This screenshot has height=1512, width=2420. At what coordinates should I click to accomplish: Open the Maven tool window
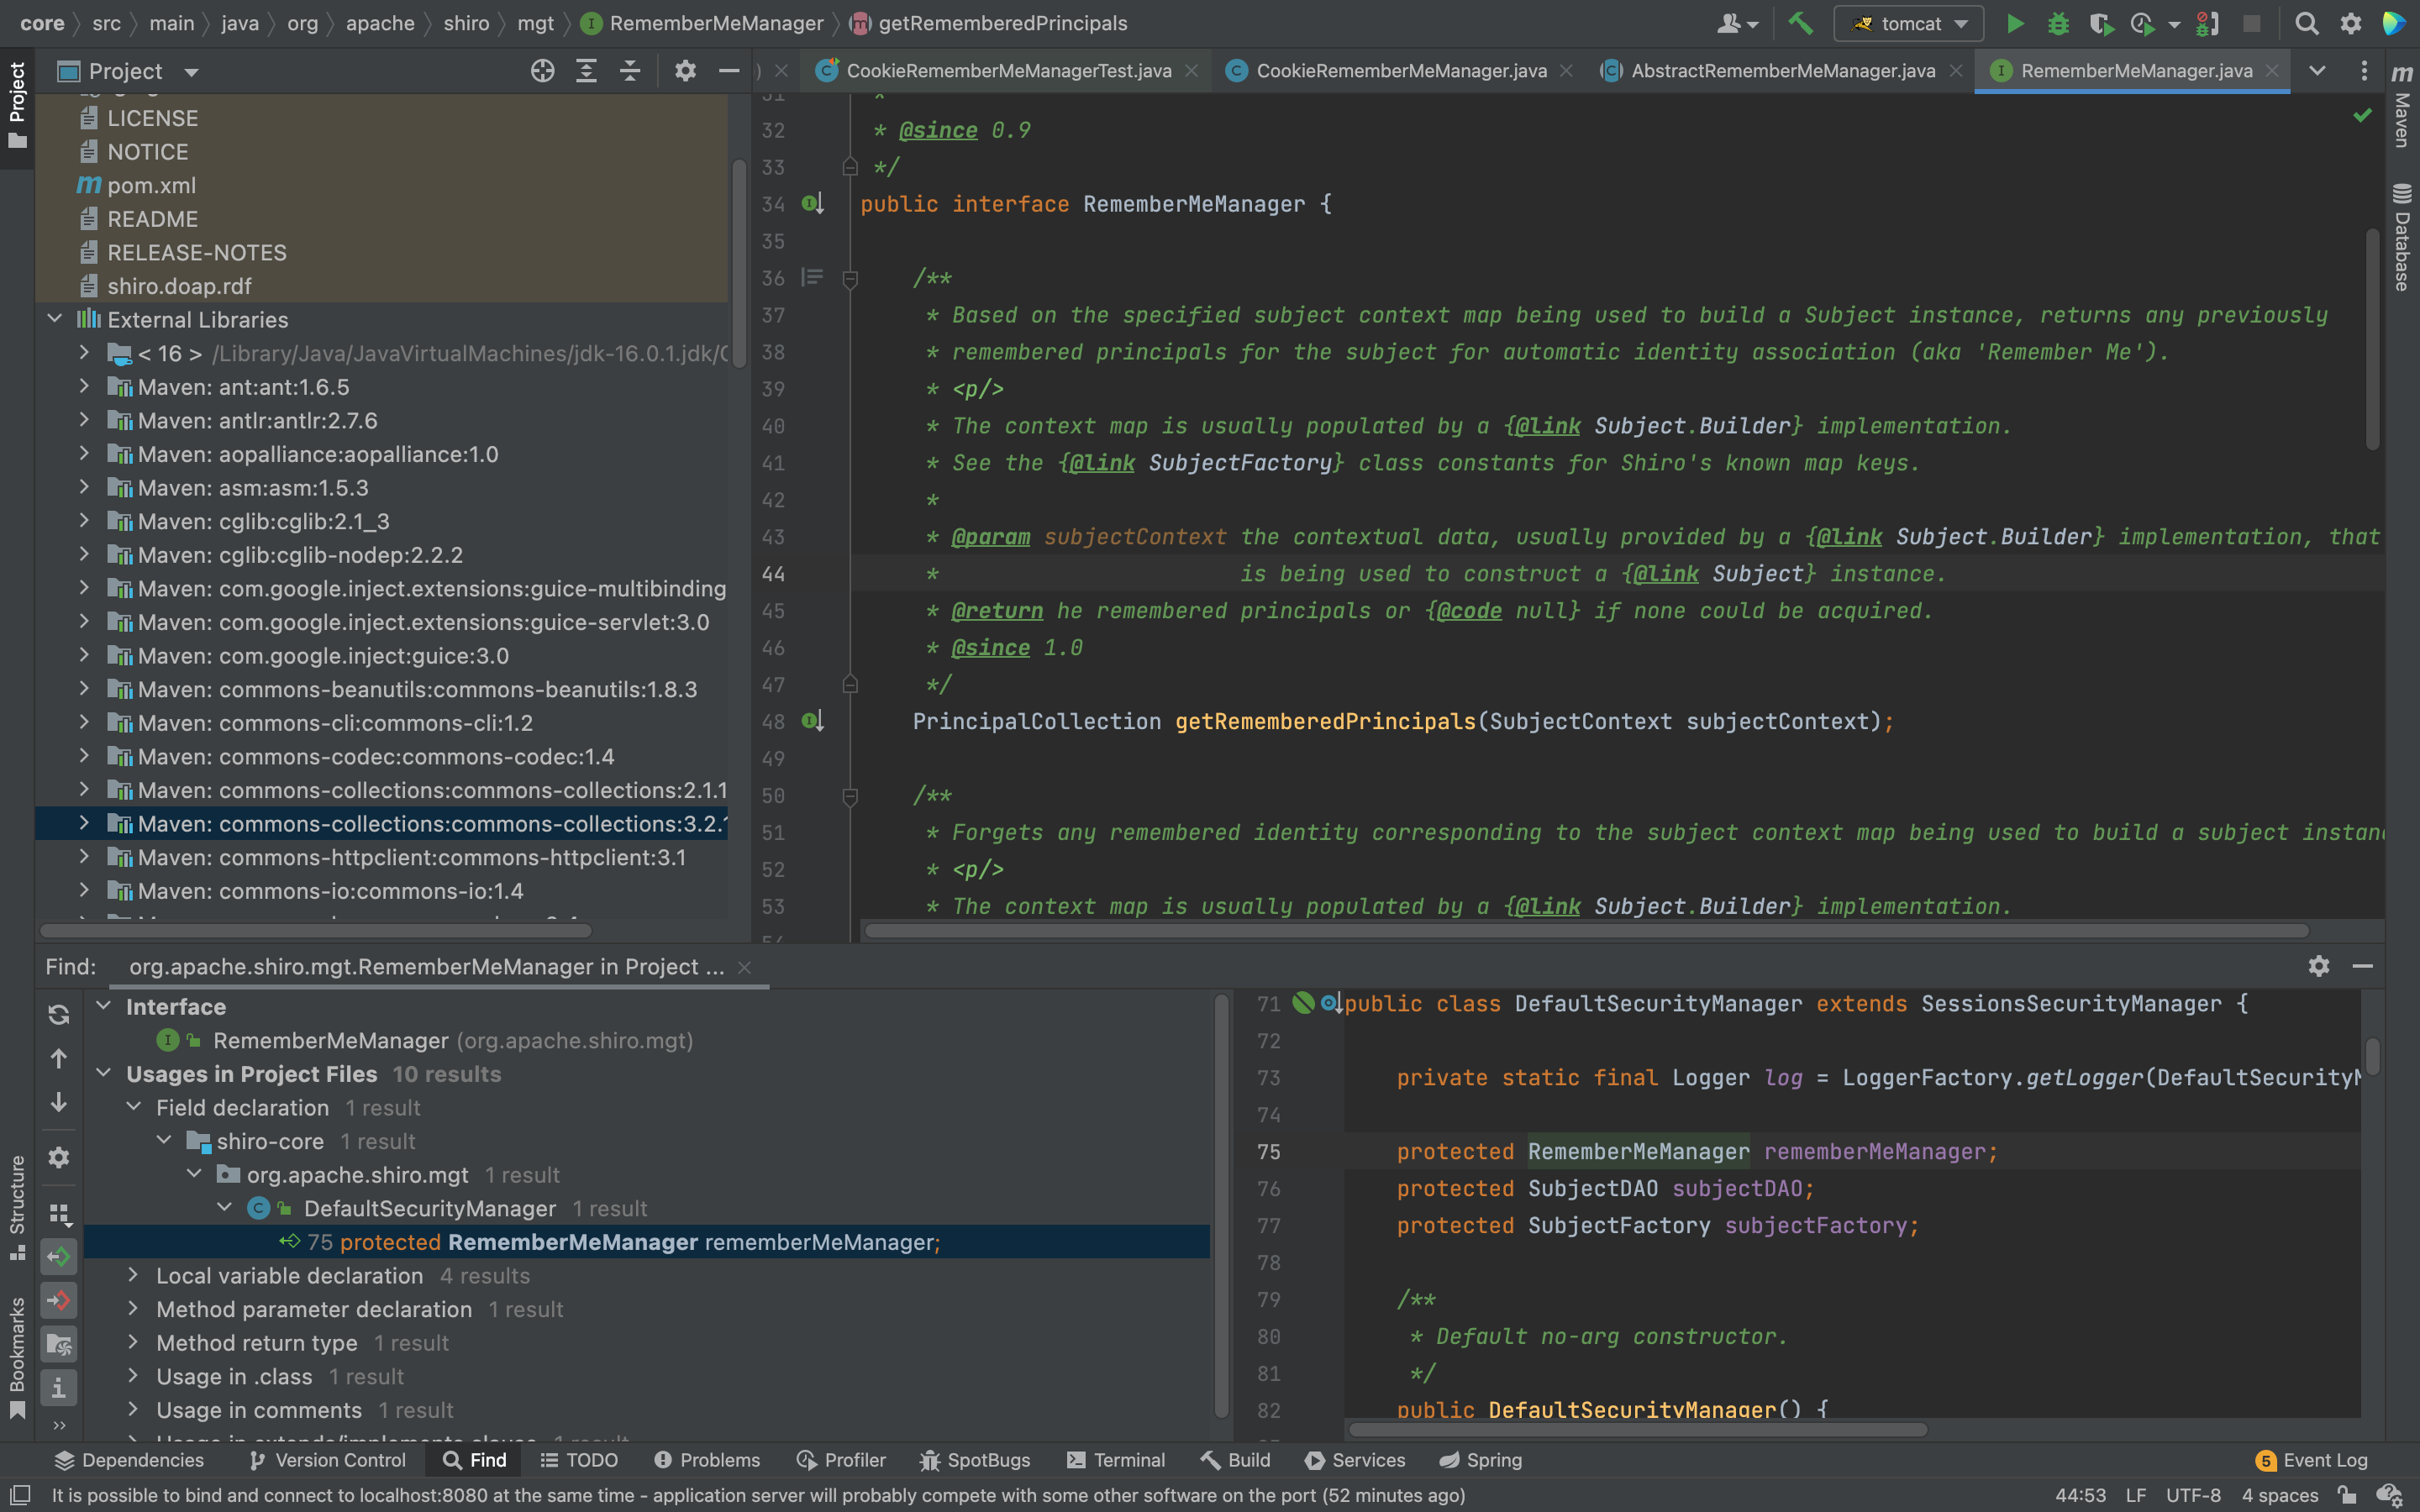point(2402,105)
